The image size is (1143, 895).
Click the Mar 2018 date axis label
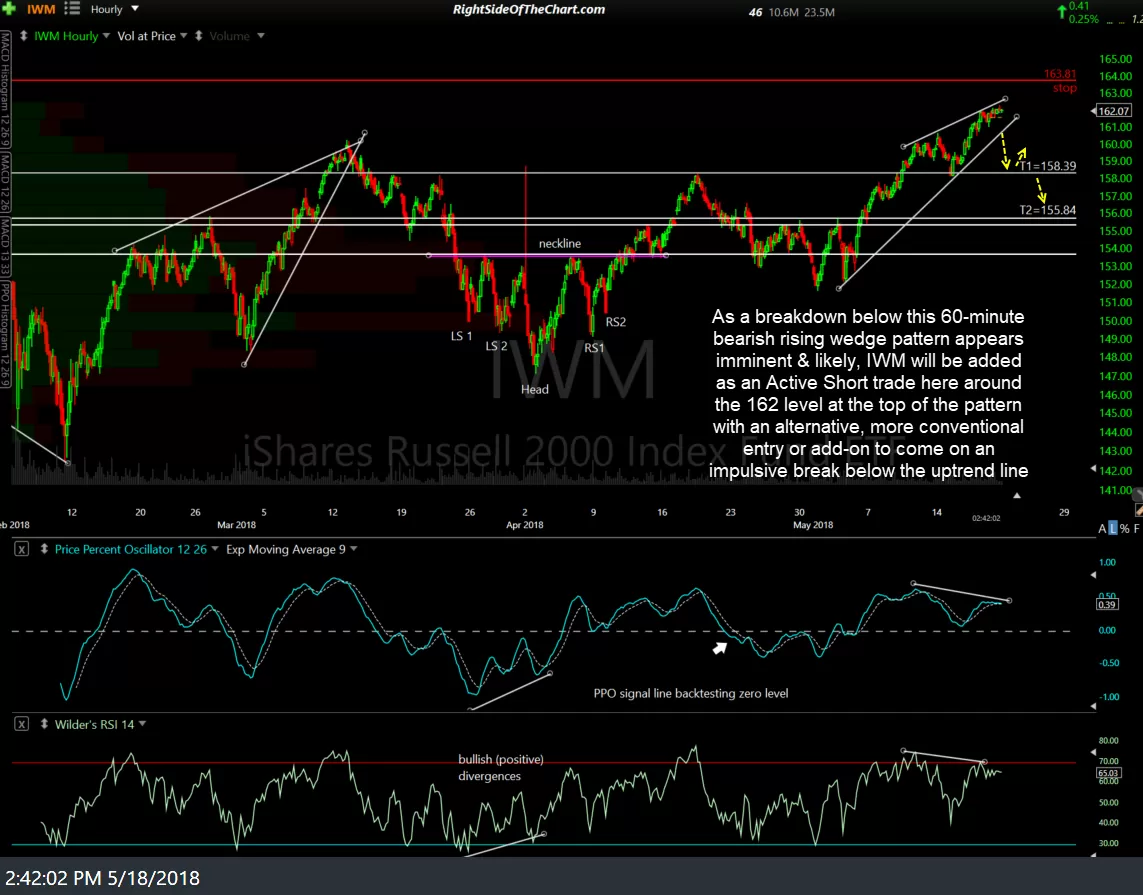point(236,525)
